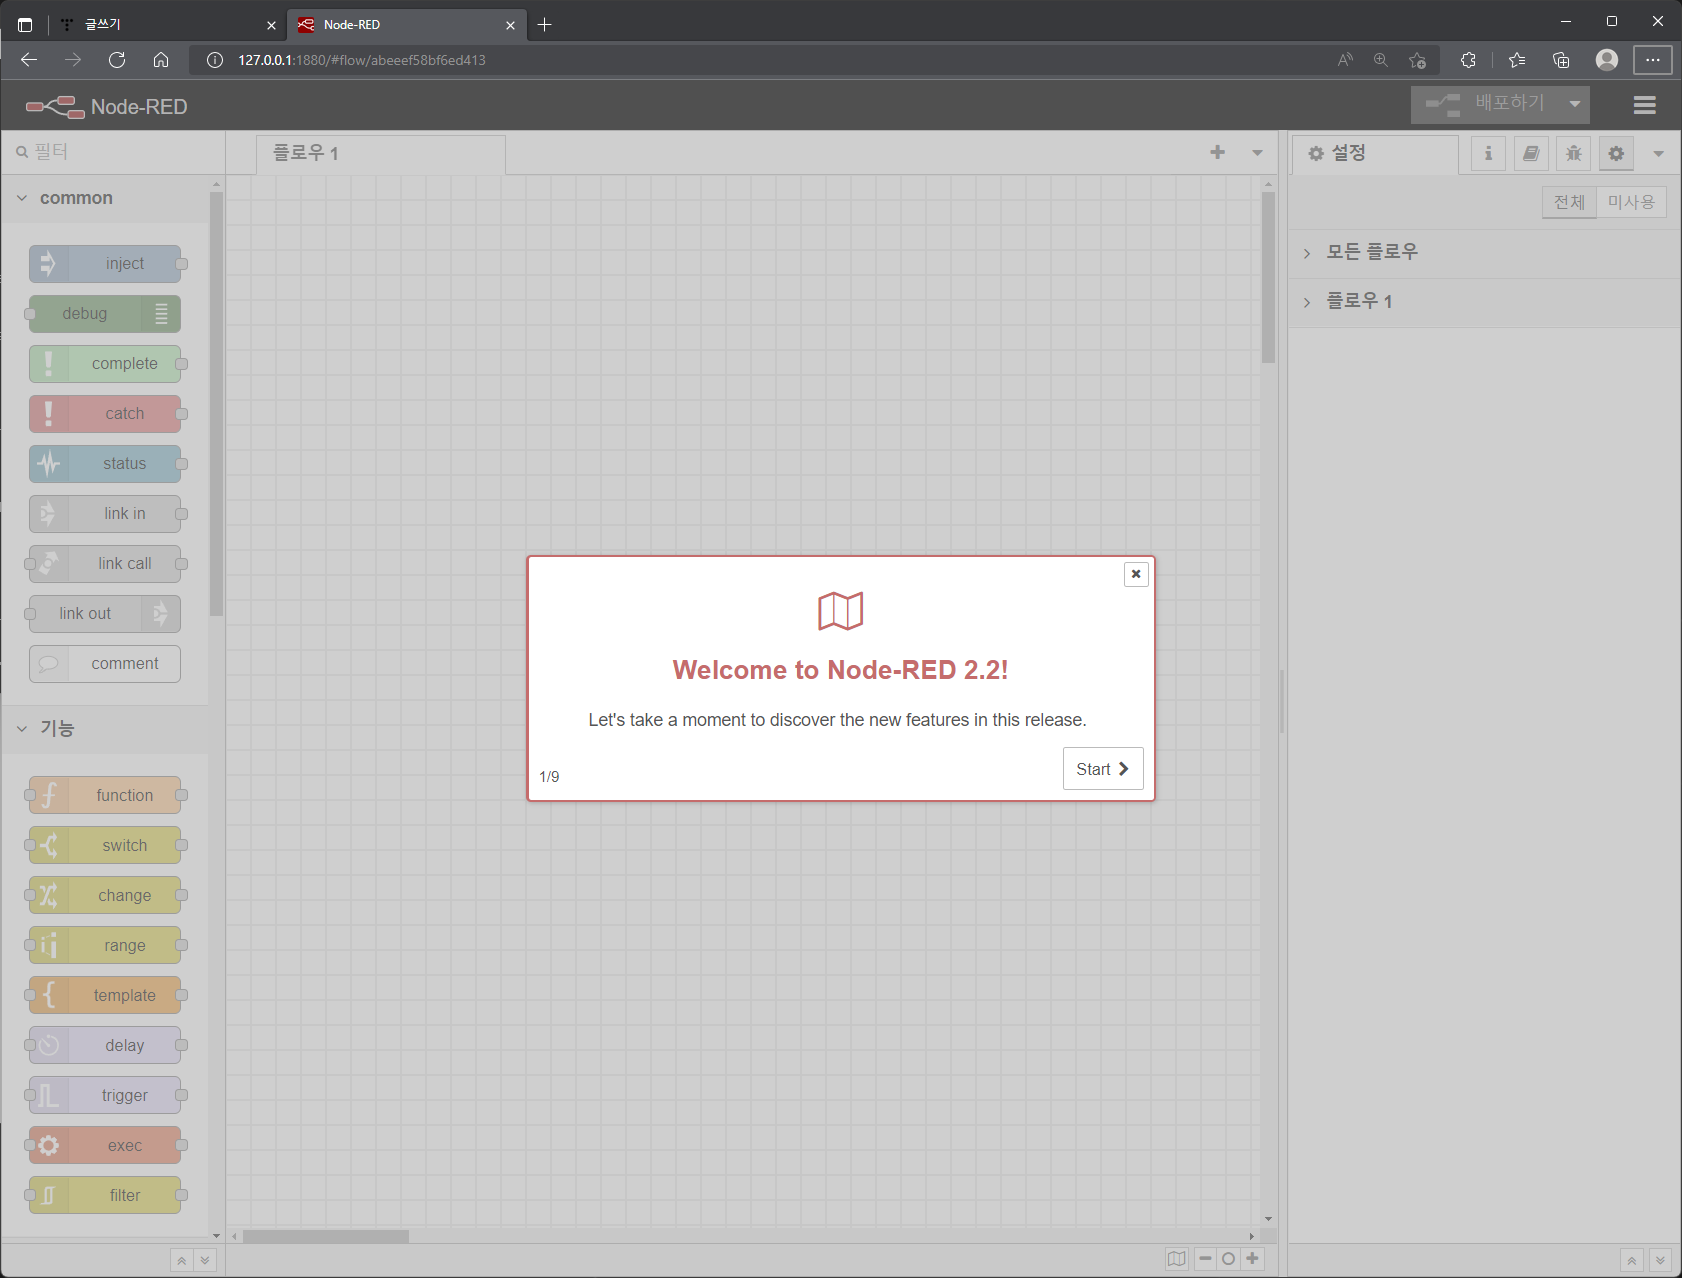Collapse all palette categories

pos(181,1260)
